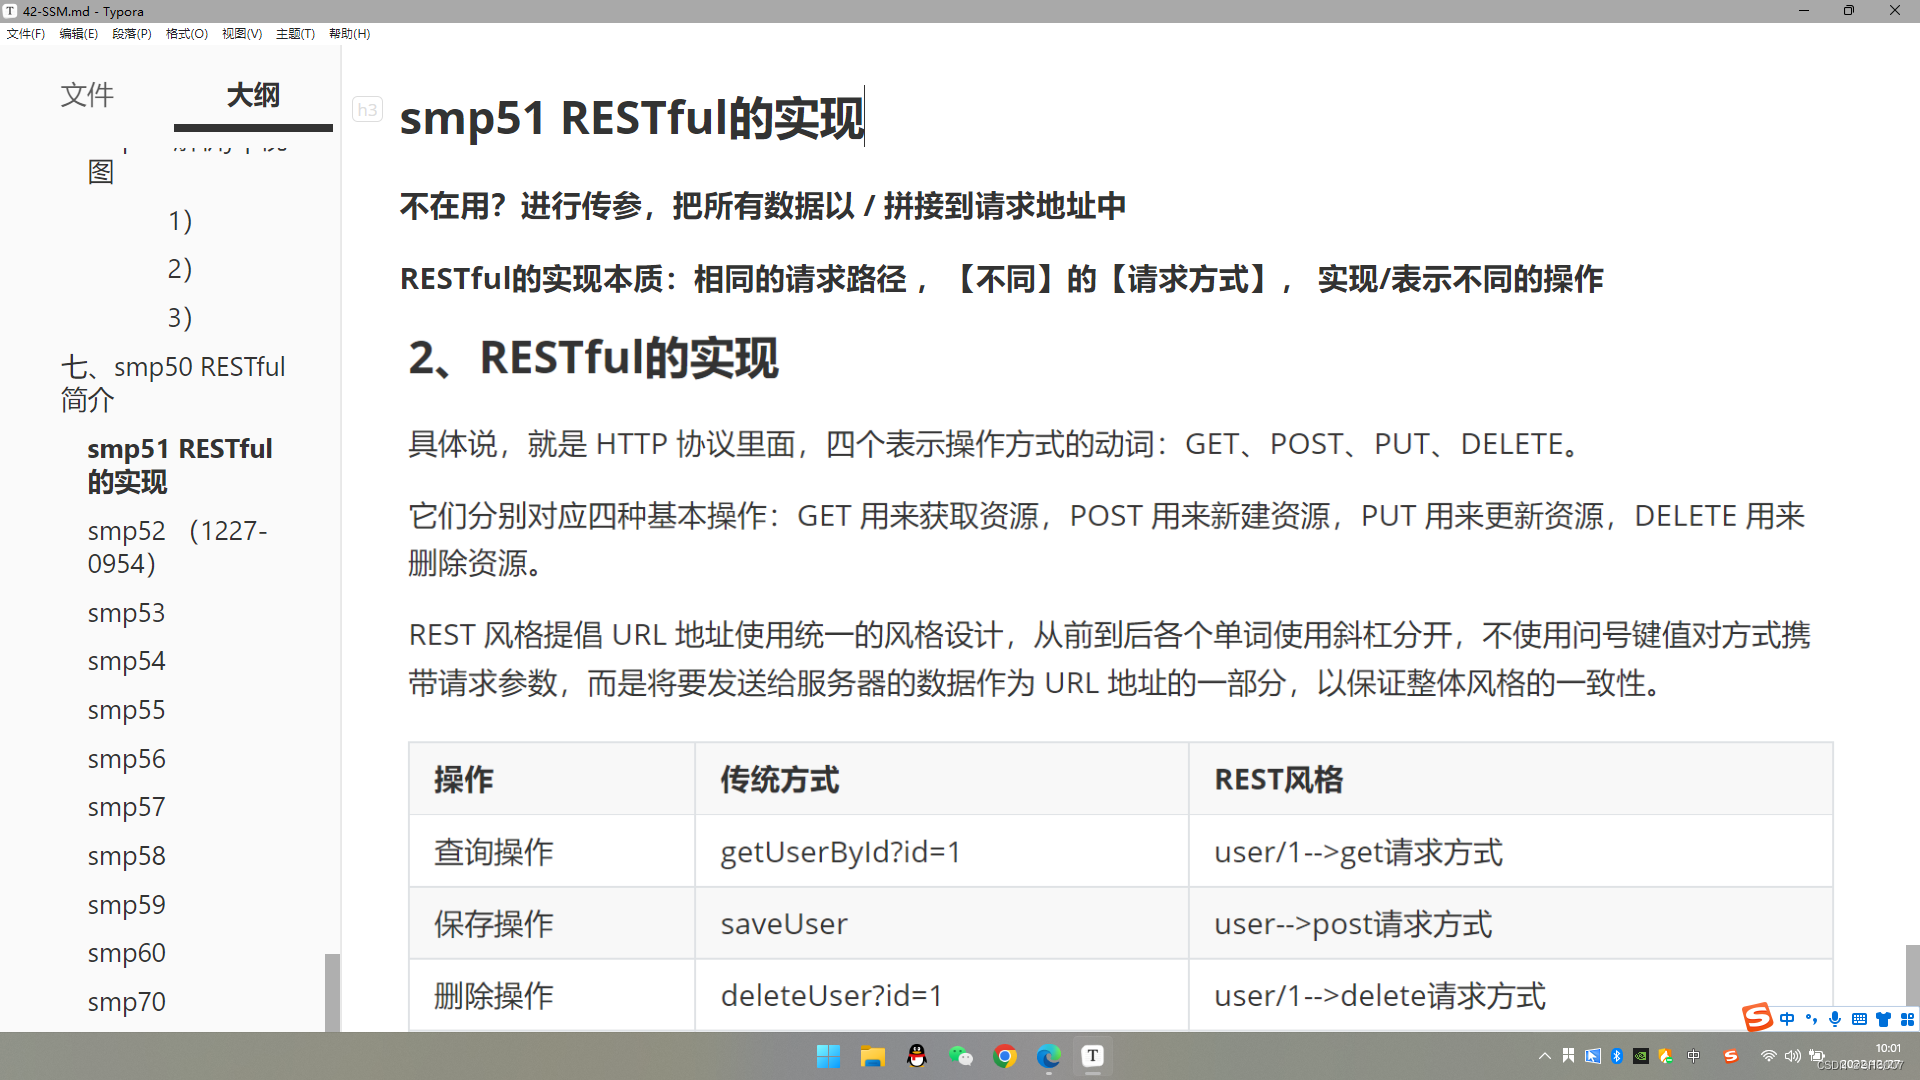Open the Sogou input S icon in the tray
The width and height of the screenshot is (1920, 1080).
[x=1730, y=1055]
